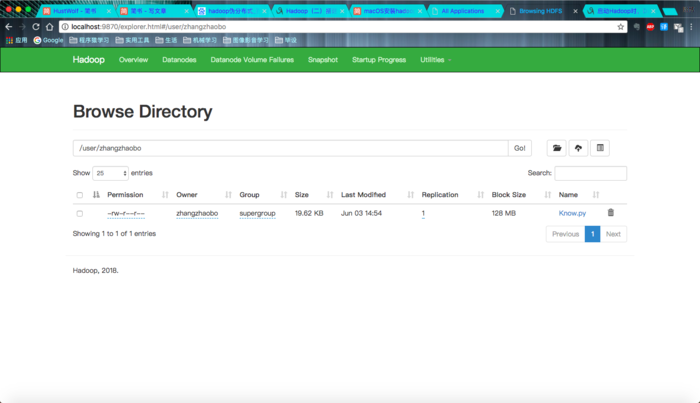700x403 pixels.
Task: Click the browser back arrow
Action: tap(8, 27)
